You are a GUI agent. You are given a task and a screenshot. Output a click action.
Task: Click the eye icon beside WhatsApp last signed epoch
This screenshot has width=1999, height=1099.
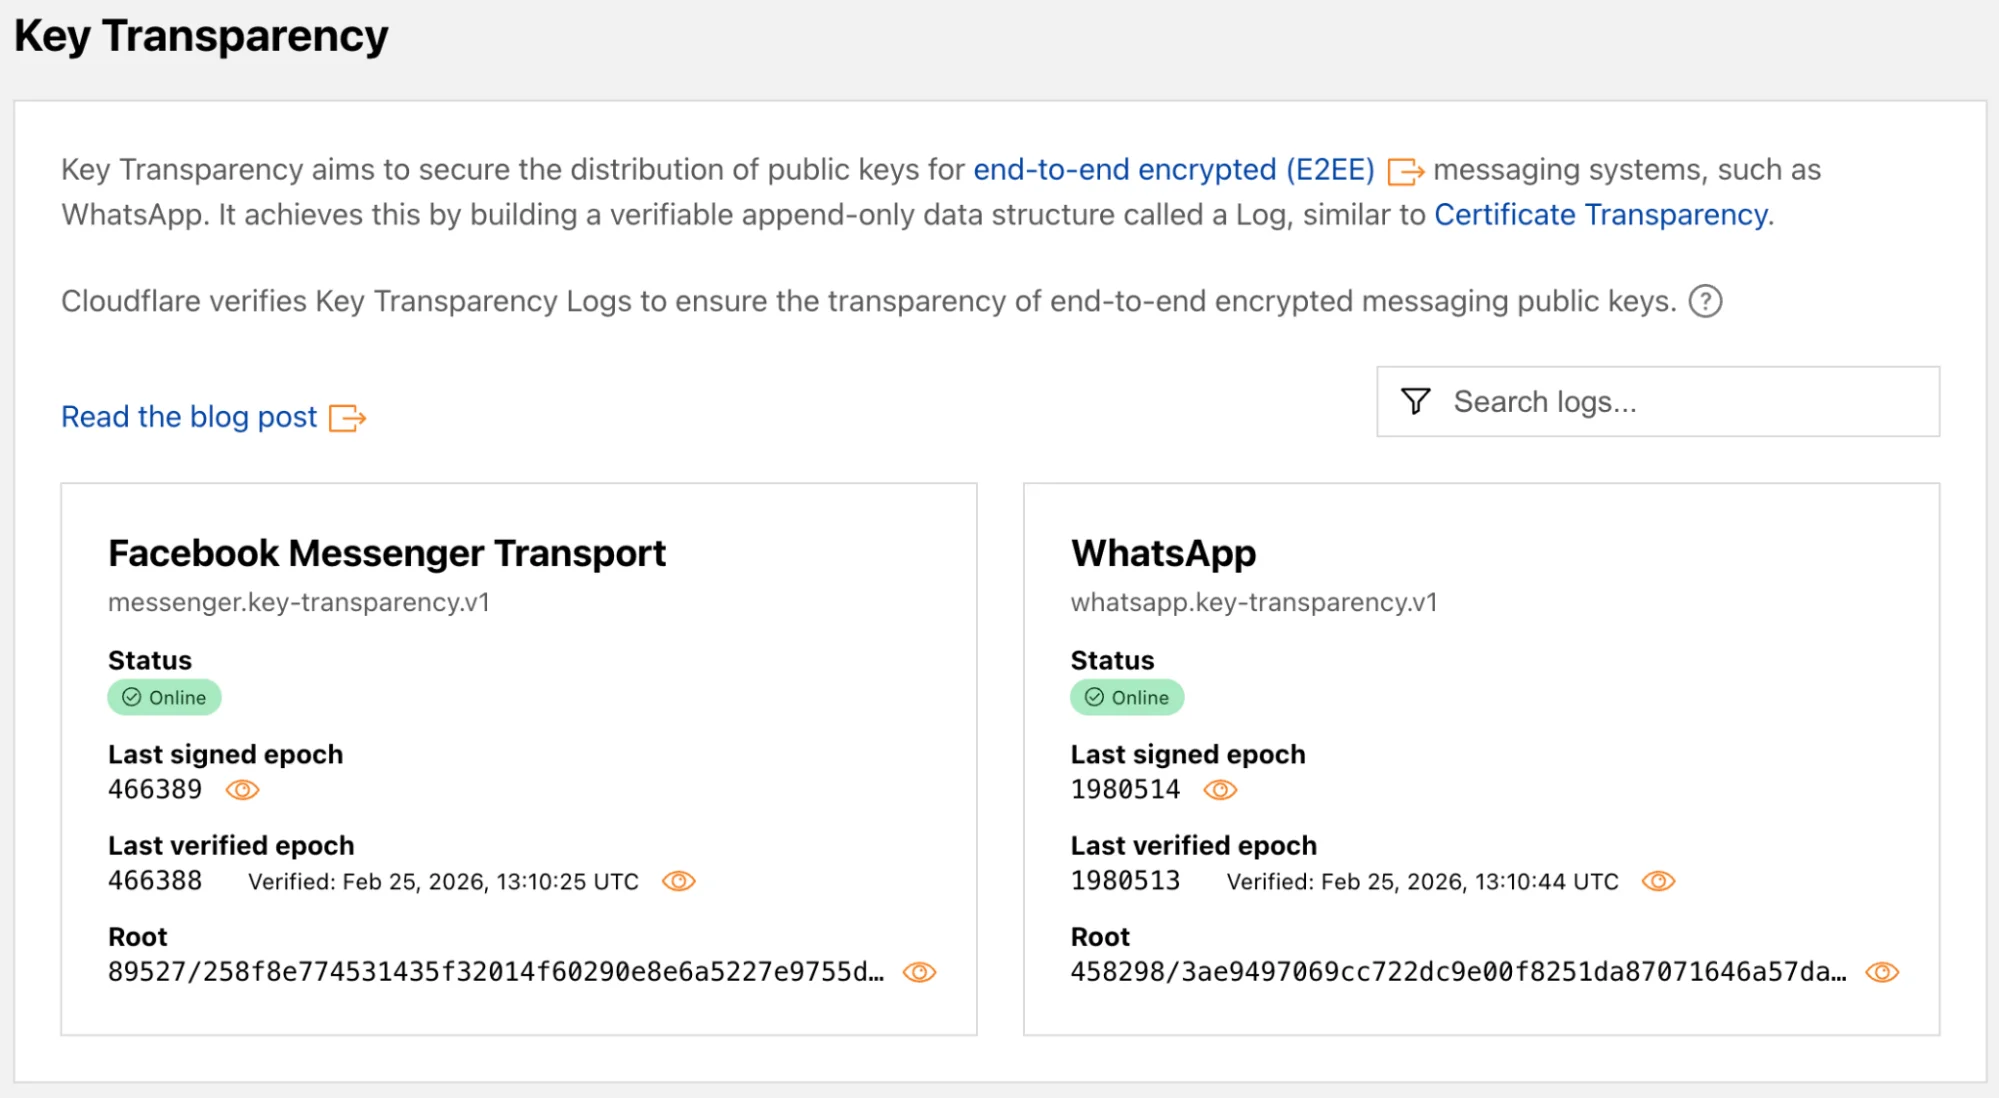point(1220,790)
